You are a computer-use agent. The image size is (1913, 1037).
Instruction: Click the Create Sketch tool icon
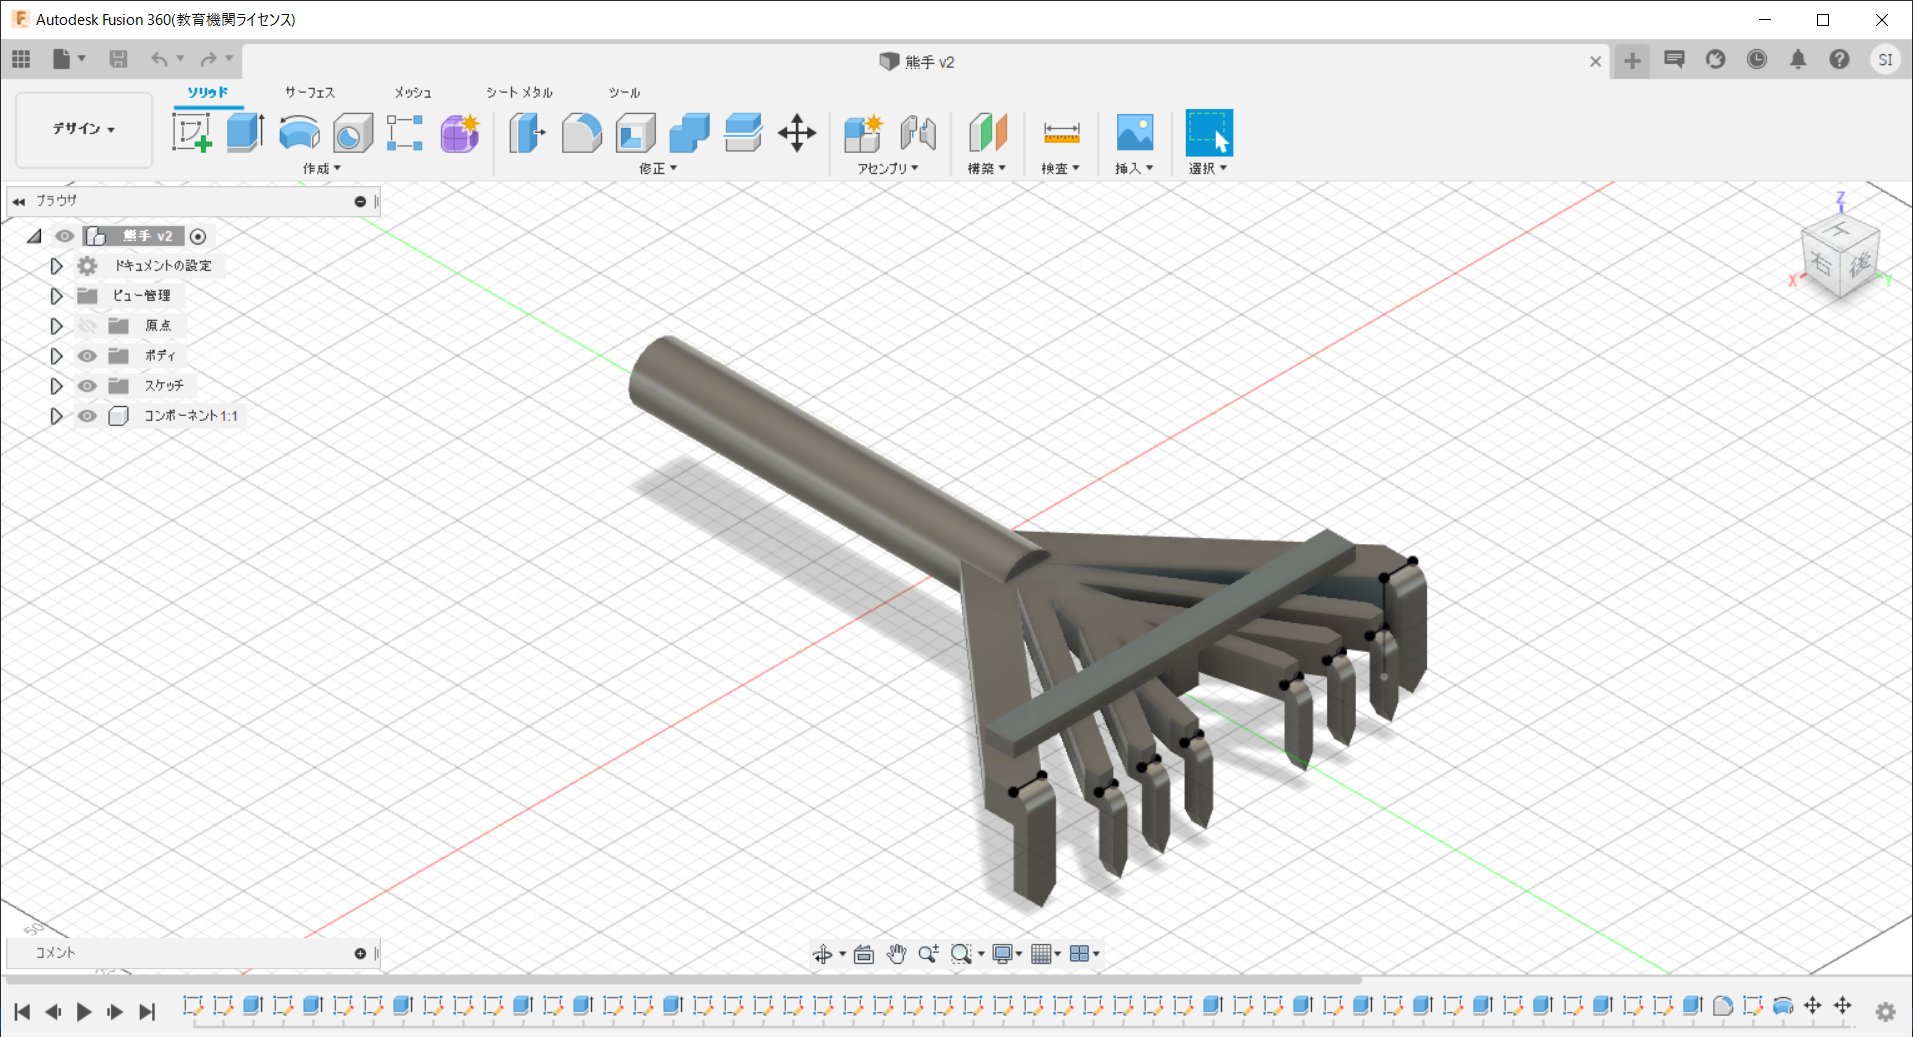coord(191,132)
